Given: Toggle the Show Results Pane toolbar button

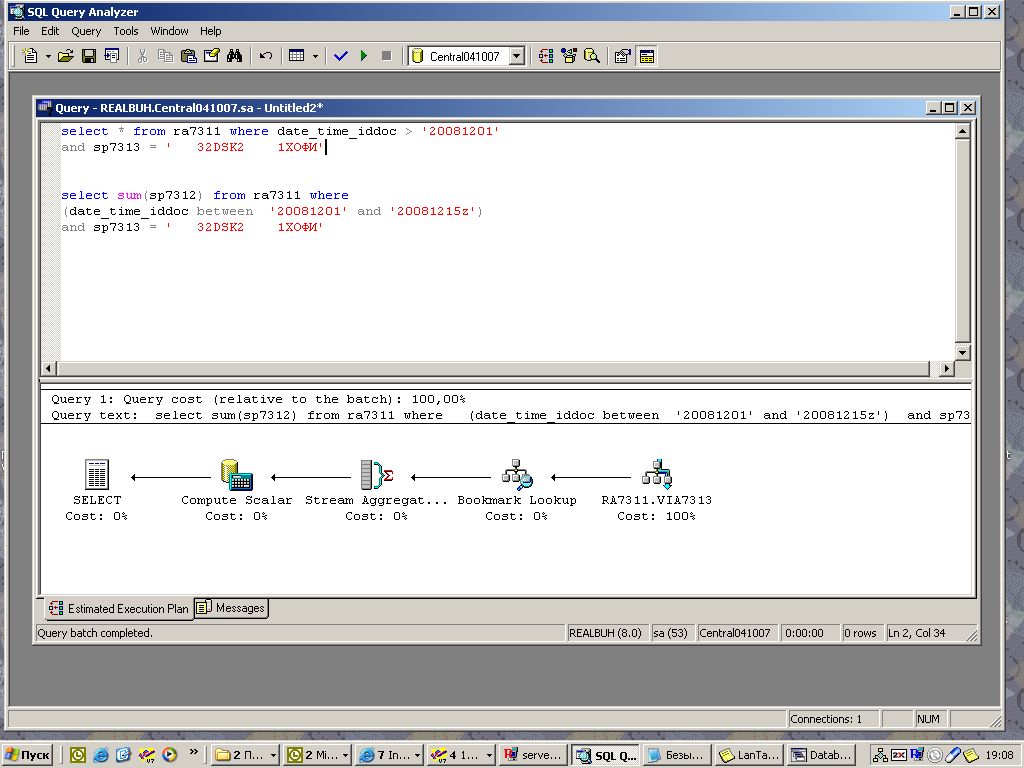Looking at the screenshot, I should tap(647, 56).
